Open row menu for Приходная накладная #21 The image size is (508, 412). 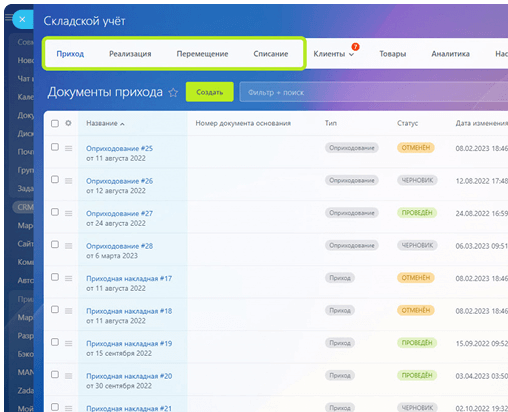pyautogui.click(x=68, y=408)
